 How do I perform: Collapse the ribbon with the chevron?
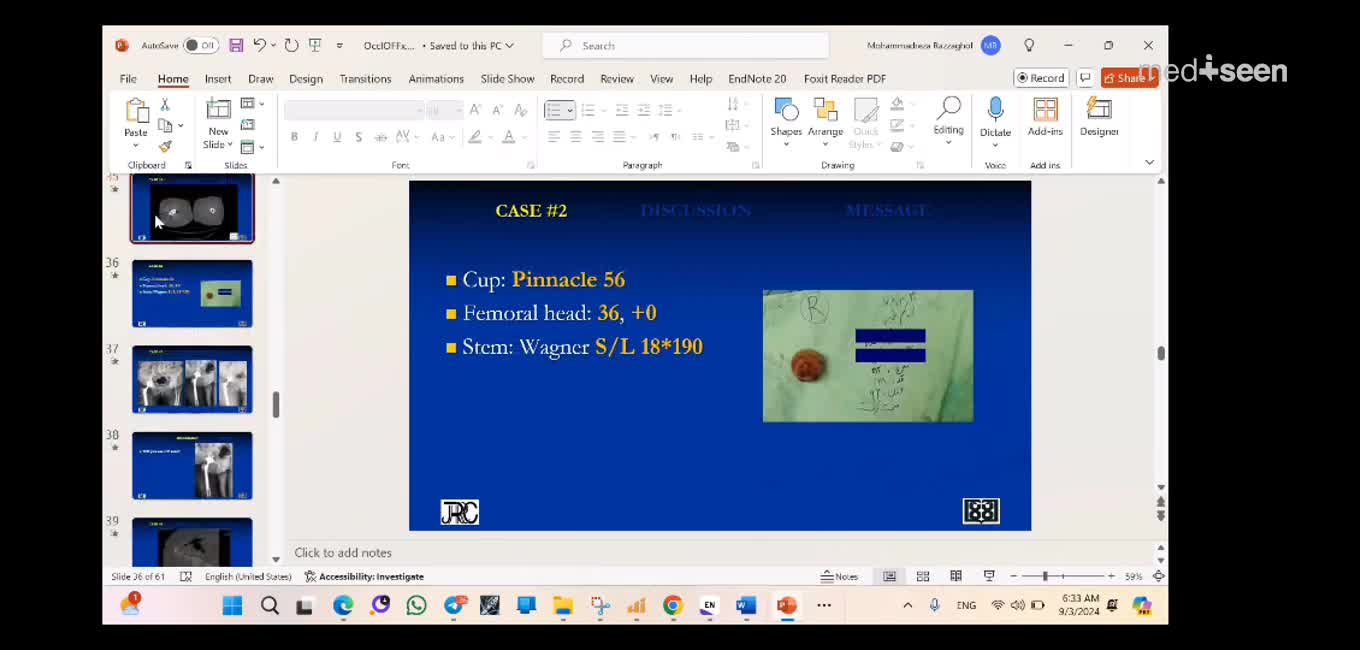point(1149,162)
